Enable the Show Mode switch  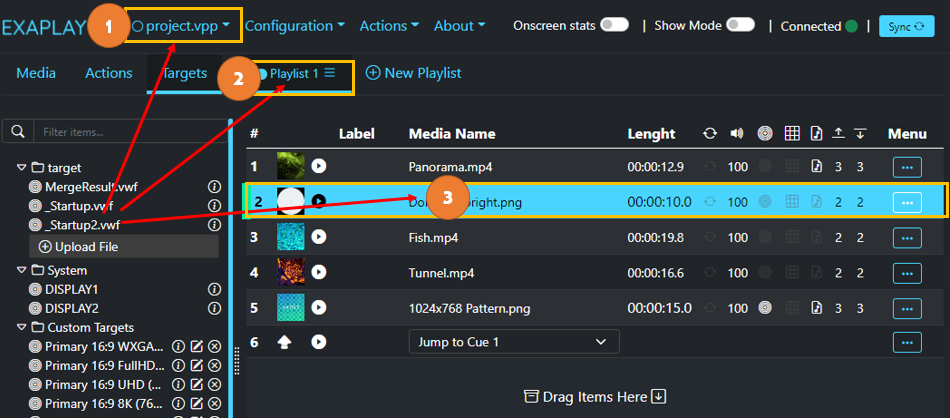[x=740, y=25]
